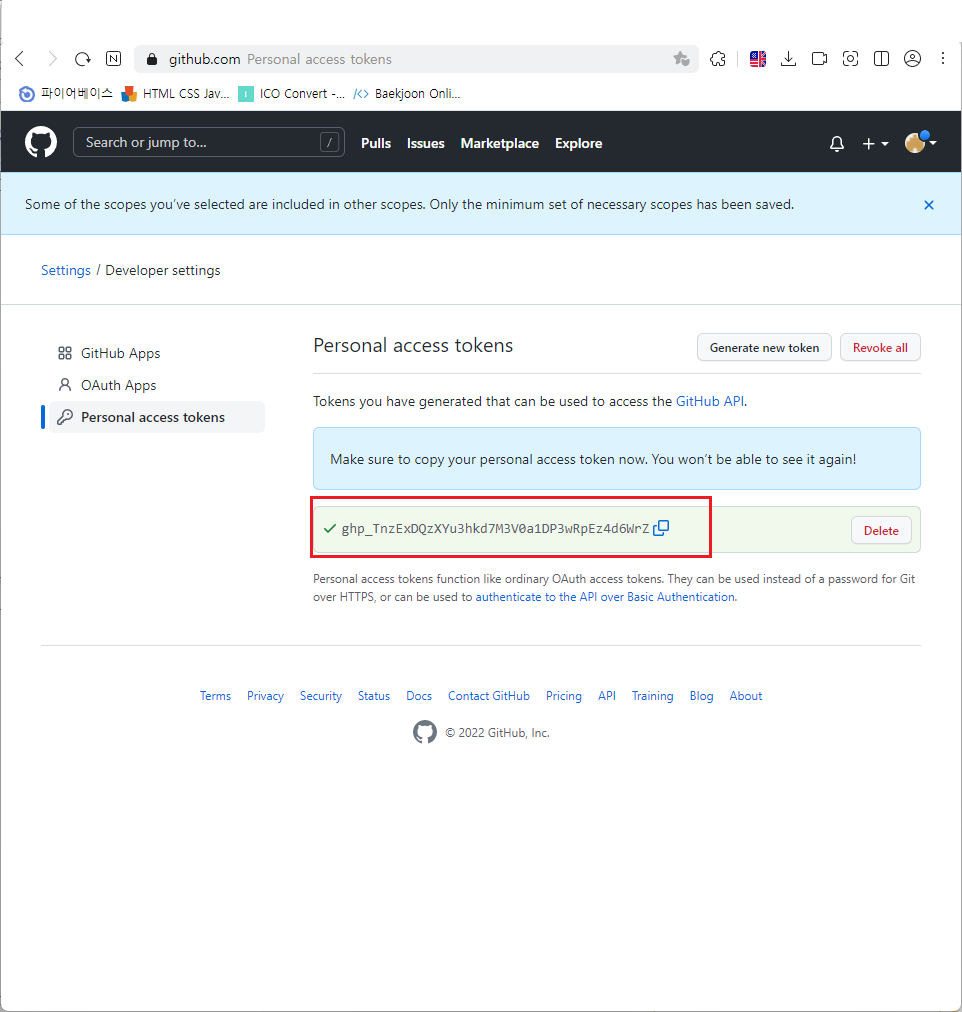Open the ICO Convert bookmark

click(292, 94)
